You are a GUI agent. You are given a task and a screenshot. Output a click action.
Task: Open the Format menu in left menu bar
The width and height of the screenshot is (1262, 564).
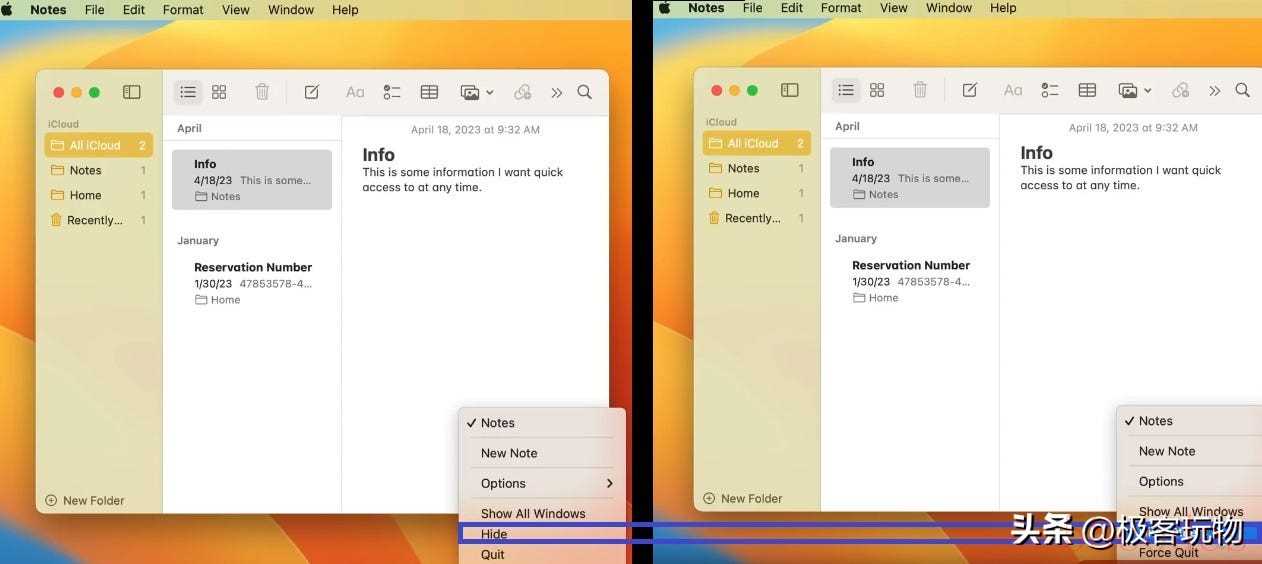183,10
